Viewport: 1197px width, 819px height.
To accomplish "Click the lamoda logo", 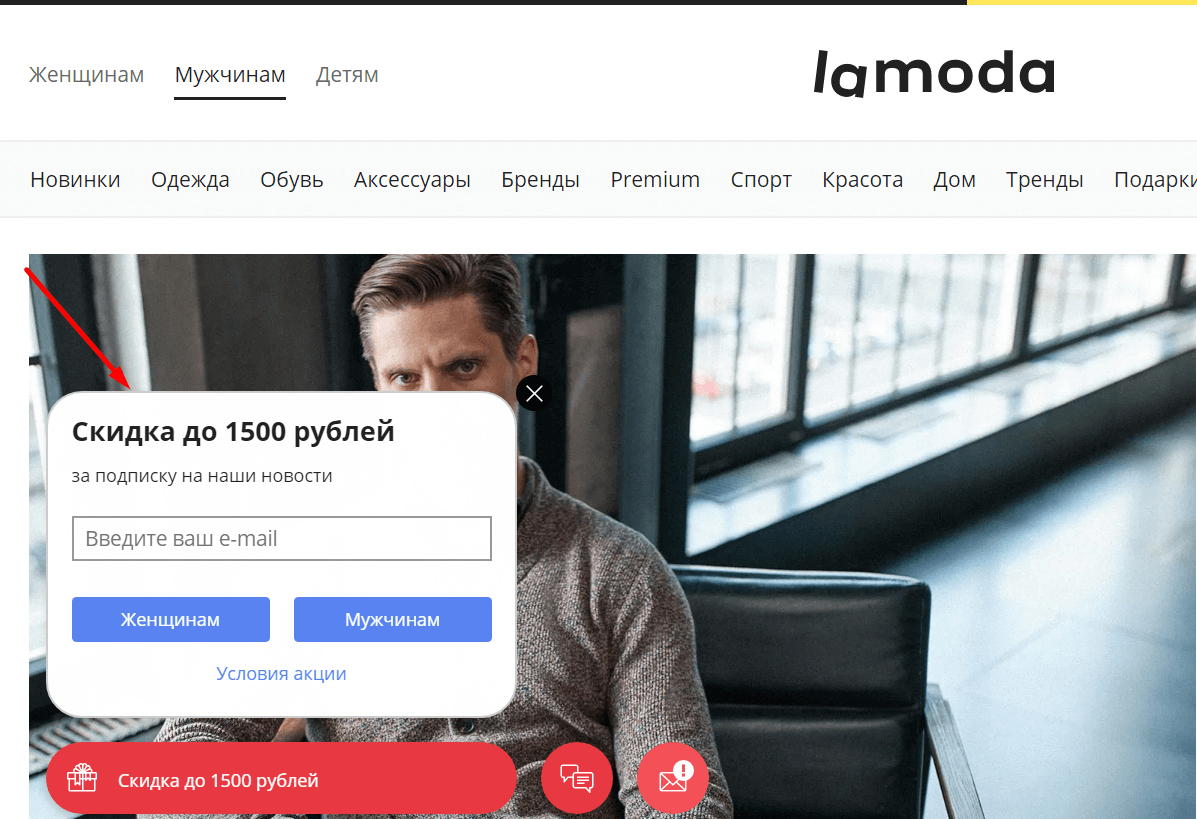I will pyautogui.click(x=934, y=73).
